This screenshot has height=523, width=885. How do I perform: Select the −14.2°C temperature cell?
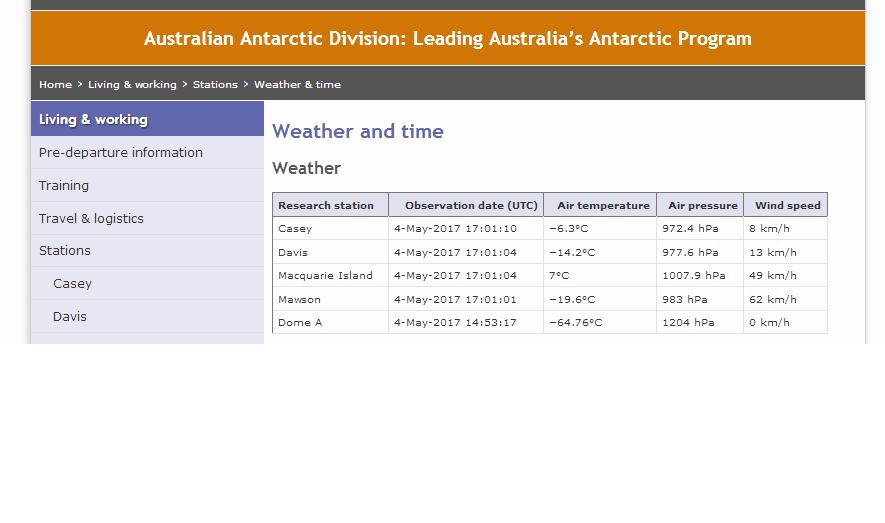[x=600, y=252]
